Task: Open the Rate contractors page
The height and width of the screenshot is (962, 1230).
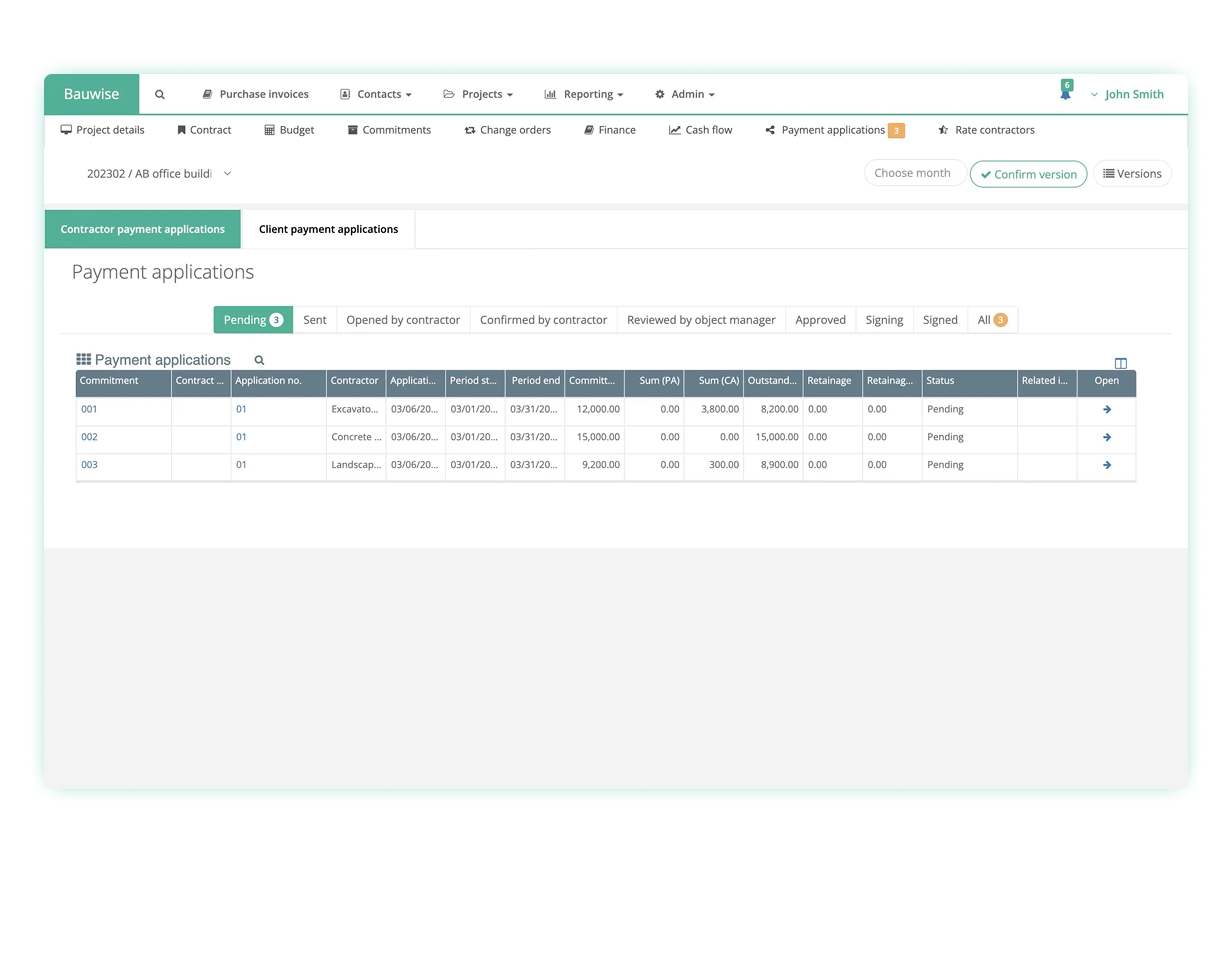Action: (985, 130)
